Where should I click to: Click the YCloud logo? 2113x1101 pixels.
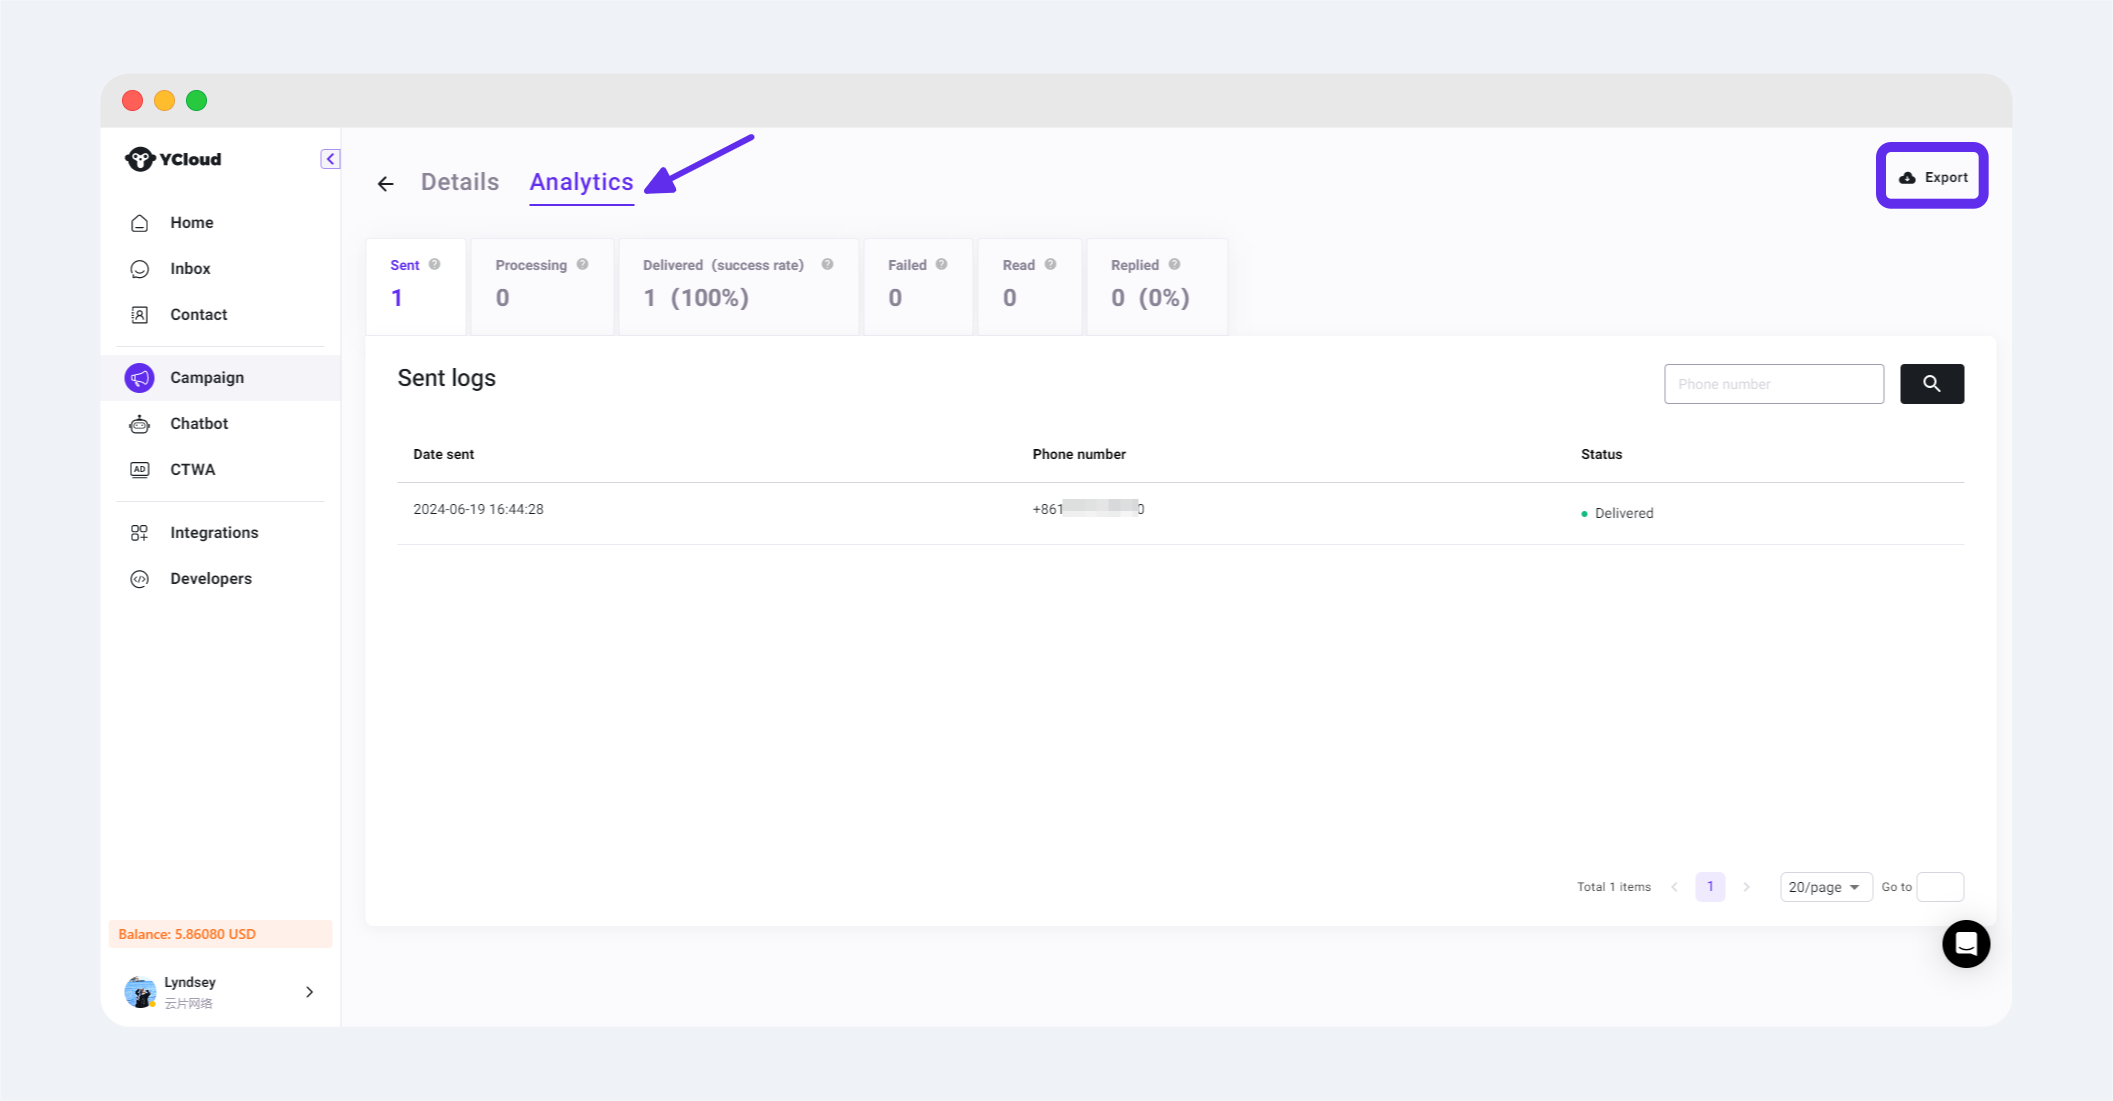[x=174, y=160]
